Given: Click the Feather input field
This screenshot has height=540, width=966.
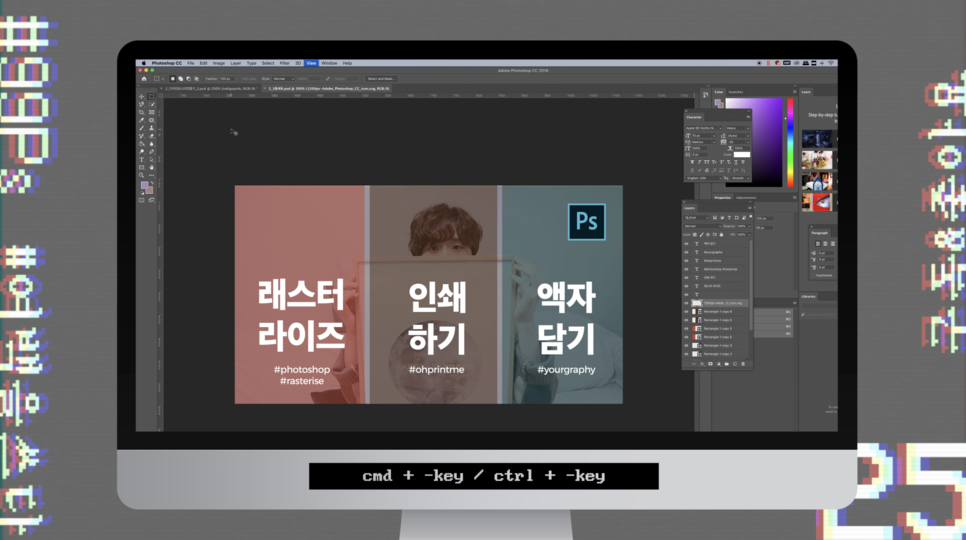Looking at the screenshot, I should pos(227,79).
